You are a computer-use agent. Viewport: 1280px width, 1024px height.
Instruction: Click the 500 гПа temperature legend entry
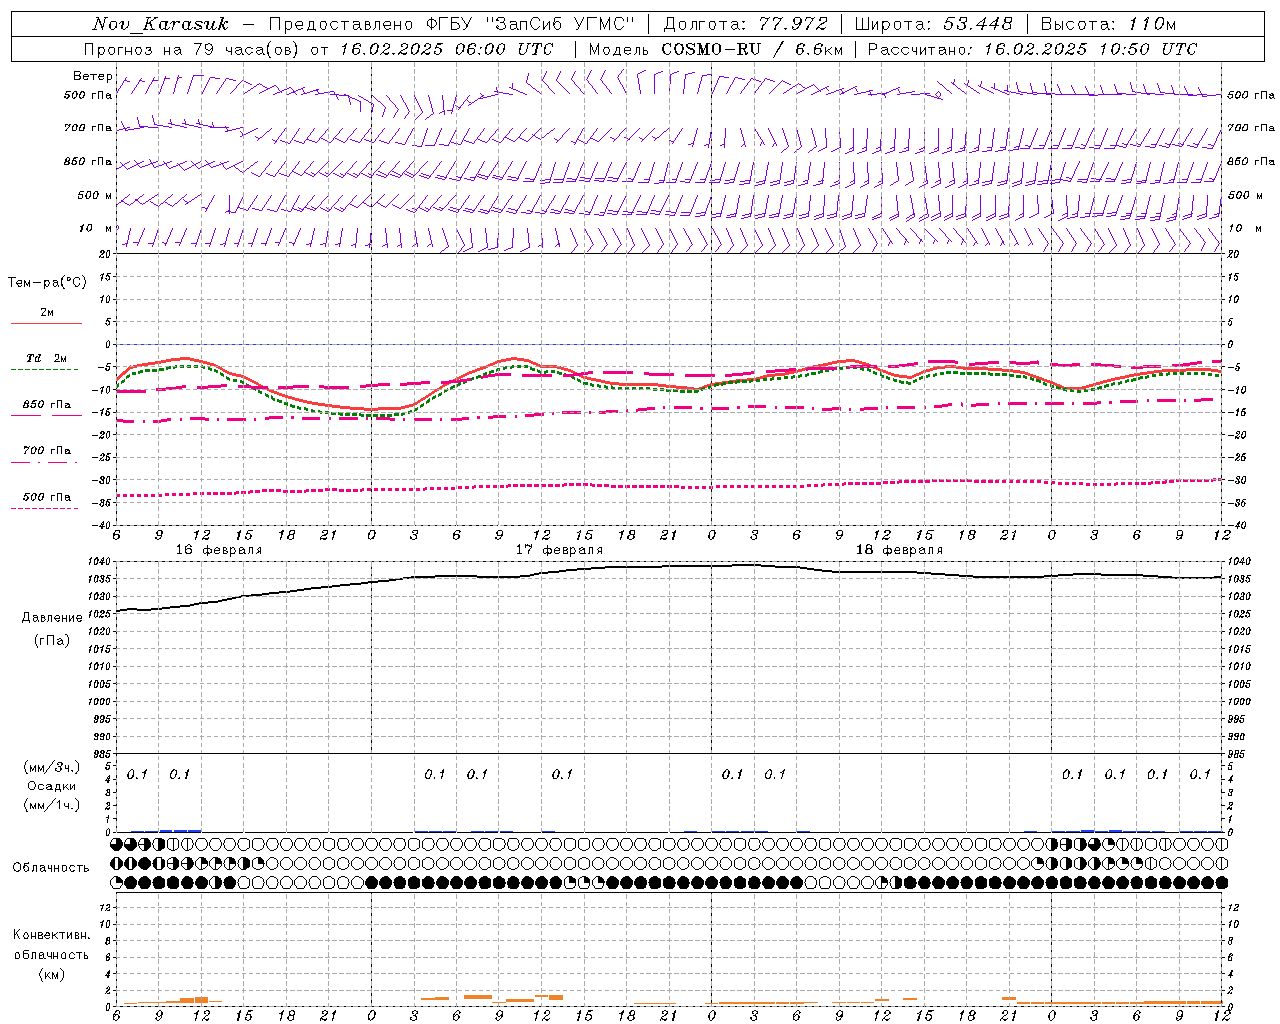pos(47,496)
